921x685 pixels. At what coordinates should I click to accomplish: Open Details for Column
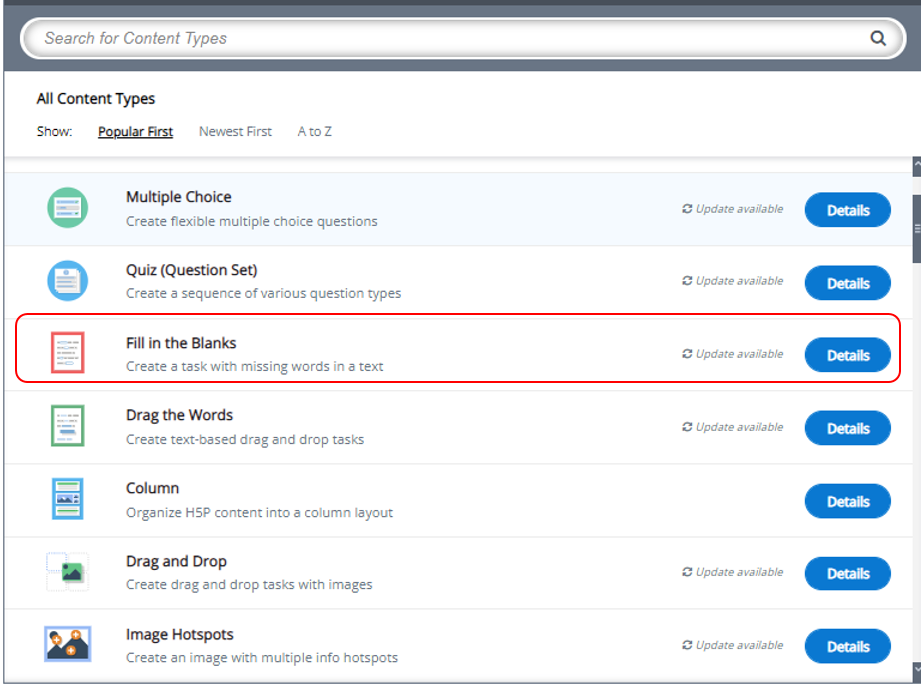pyautogui.click(x=847, y=501)
